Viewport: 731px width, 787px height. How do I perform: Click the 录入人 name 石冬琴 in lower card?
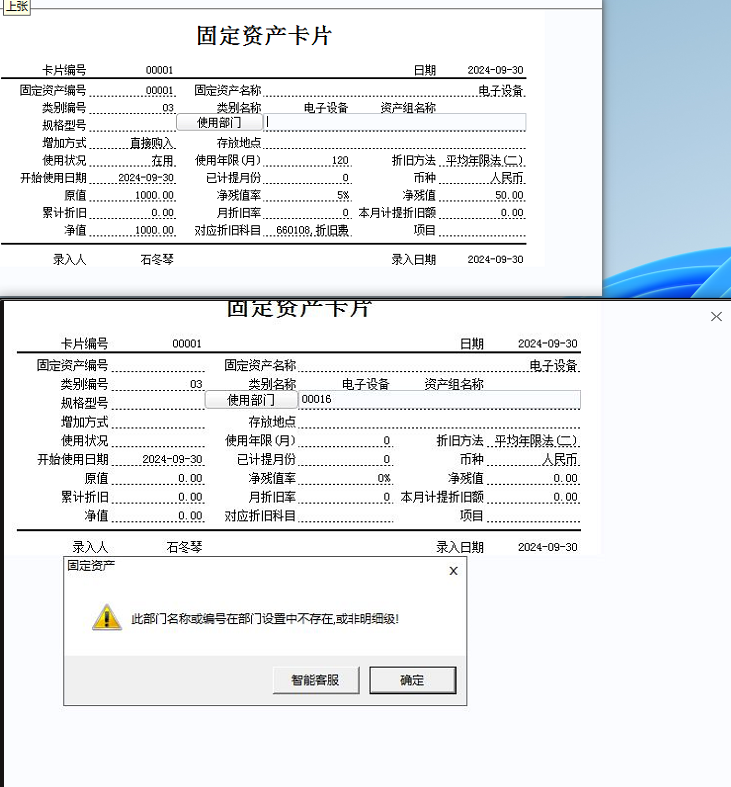pos(184,547)
